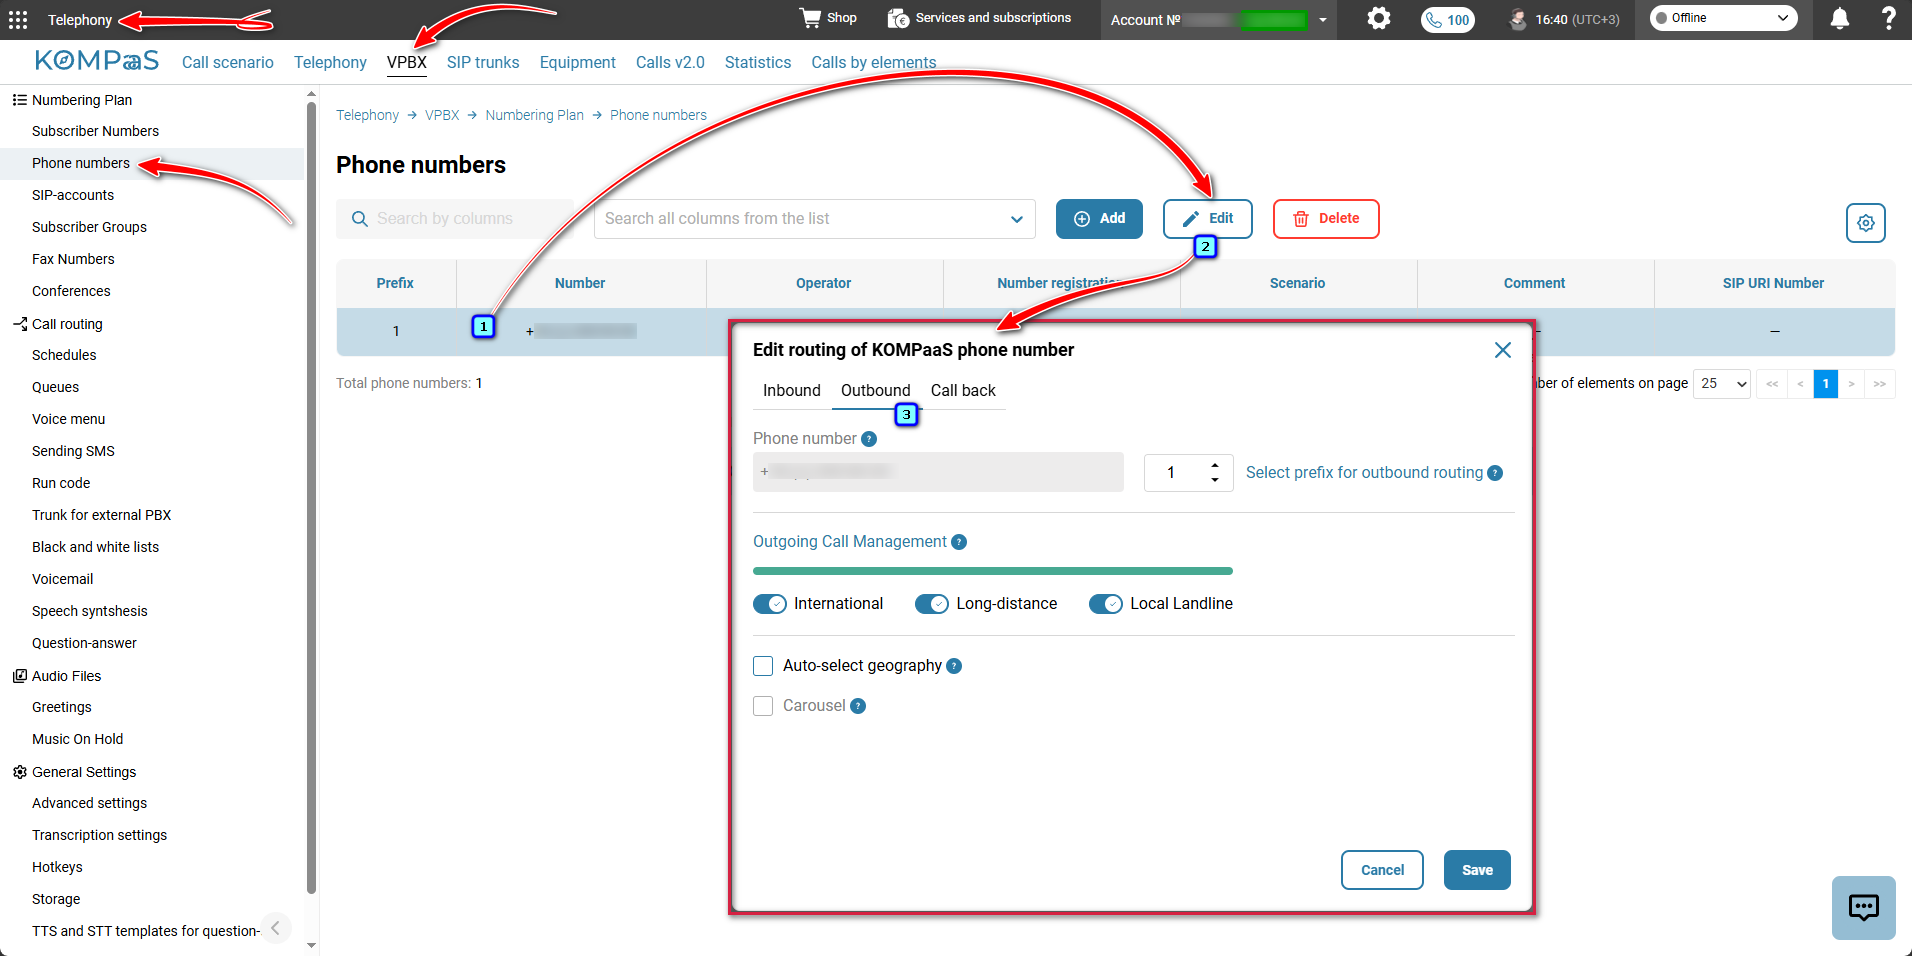Switch to the Call back tab
Screen dimensions: 1912x956
(x=963, y=391)
